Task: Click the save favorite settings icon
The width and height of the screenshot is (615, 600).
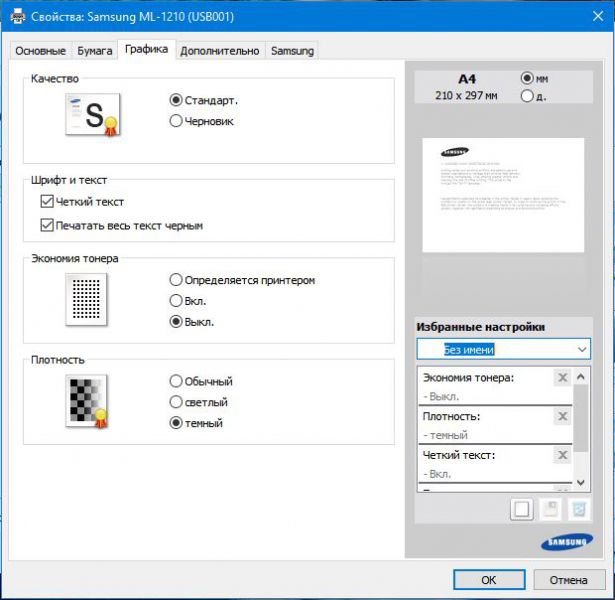Action: click(x=549, y=510)
